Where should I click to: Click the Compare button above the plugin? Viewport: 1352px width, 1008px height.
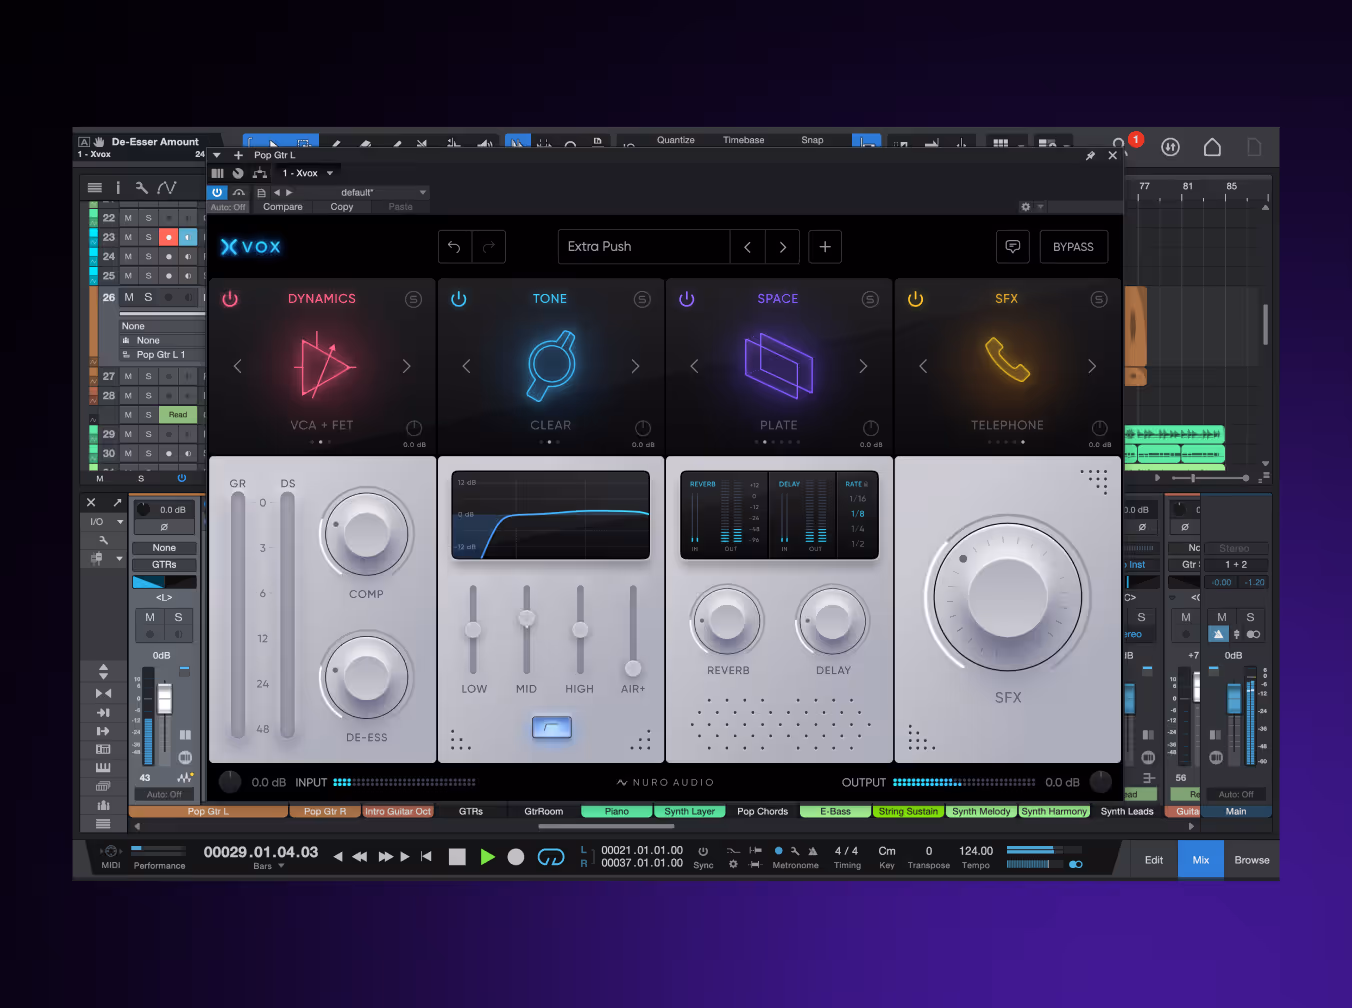282,206
